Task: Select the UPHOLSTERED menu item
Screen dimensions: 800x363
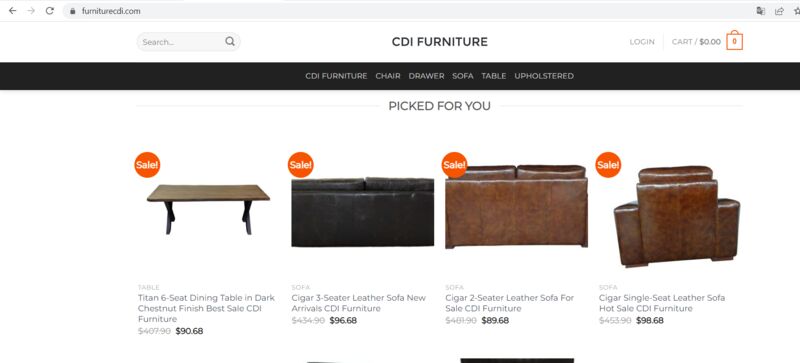Action: tap(544, 76)
